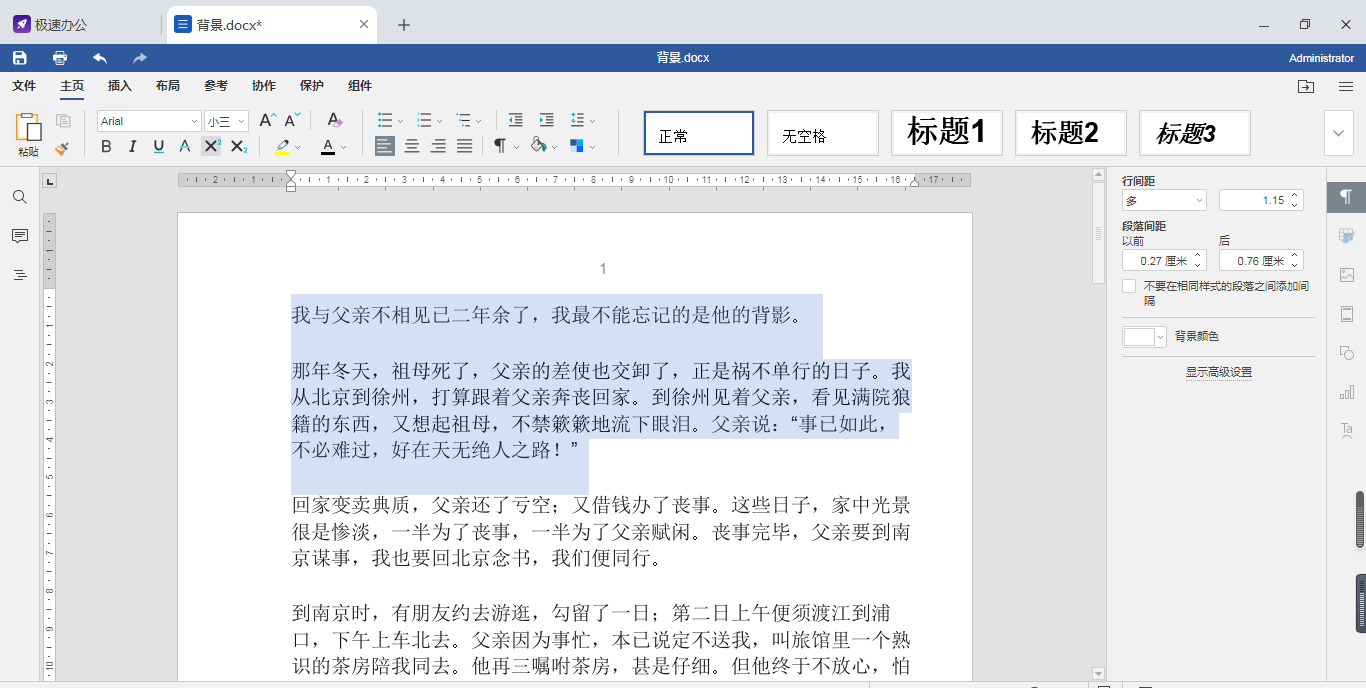
Task: Undo the last action
Action: pos(100,58)
